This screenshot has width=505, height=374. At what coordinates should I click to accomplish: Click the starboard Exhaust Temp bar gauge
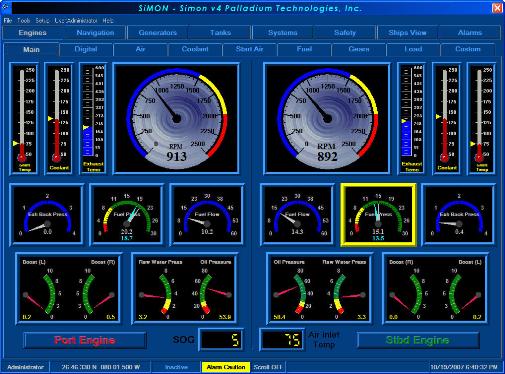pyautogui.click(x=411, y=118)
